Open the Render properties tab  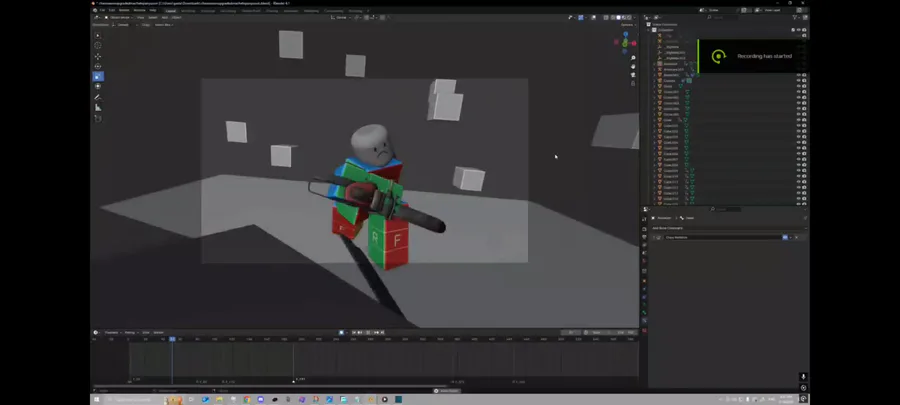click(x=644, y=229)
